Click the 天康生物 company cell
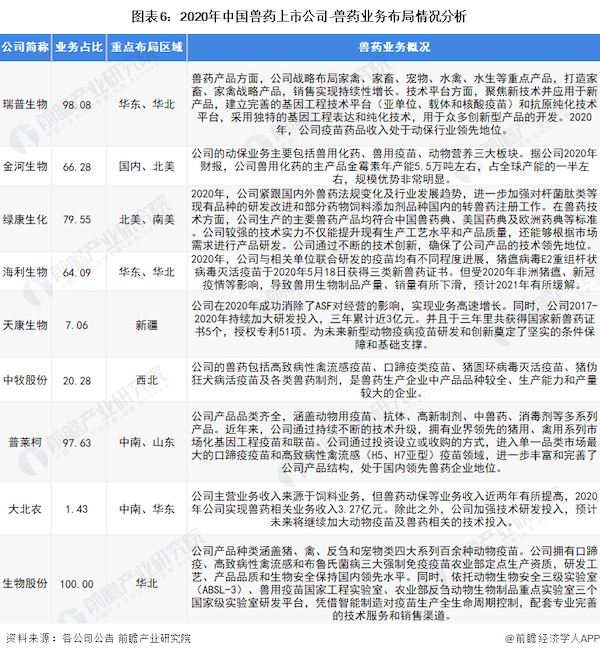This screenshot has height=655, width=600. [25, 325]
